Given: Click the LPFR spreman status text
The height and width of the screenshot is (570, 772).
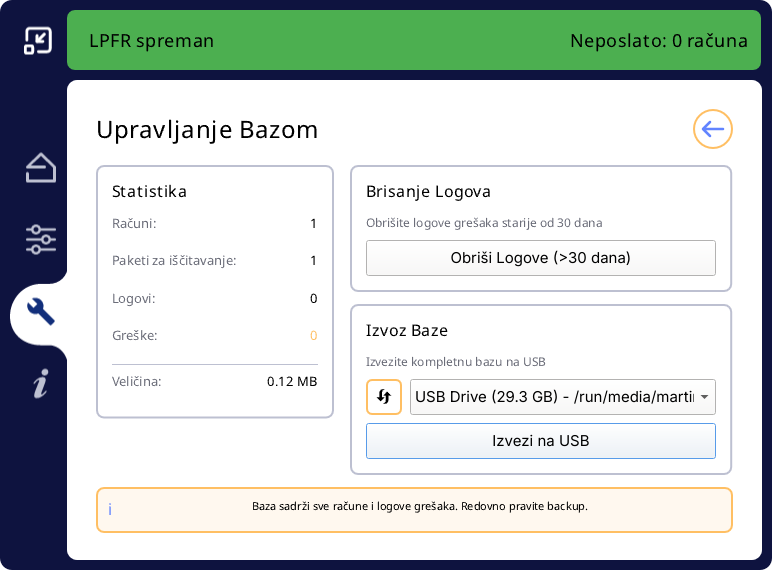Looking at the screenshot, I should click(152, 41).
